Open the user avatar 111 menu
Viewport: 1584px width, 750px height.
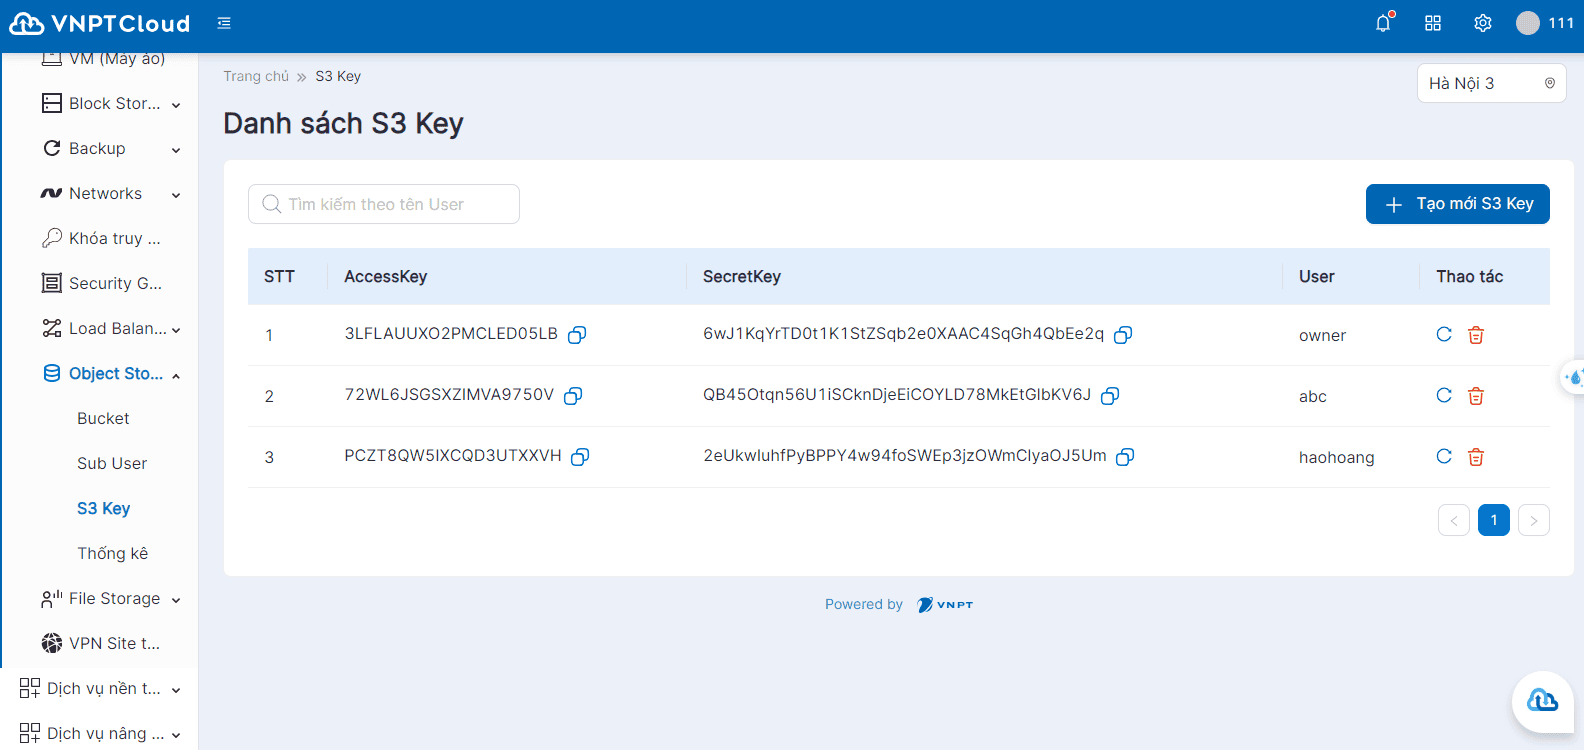[1545, 23]
